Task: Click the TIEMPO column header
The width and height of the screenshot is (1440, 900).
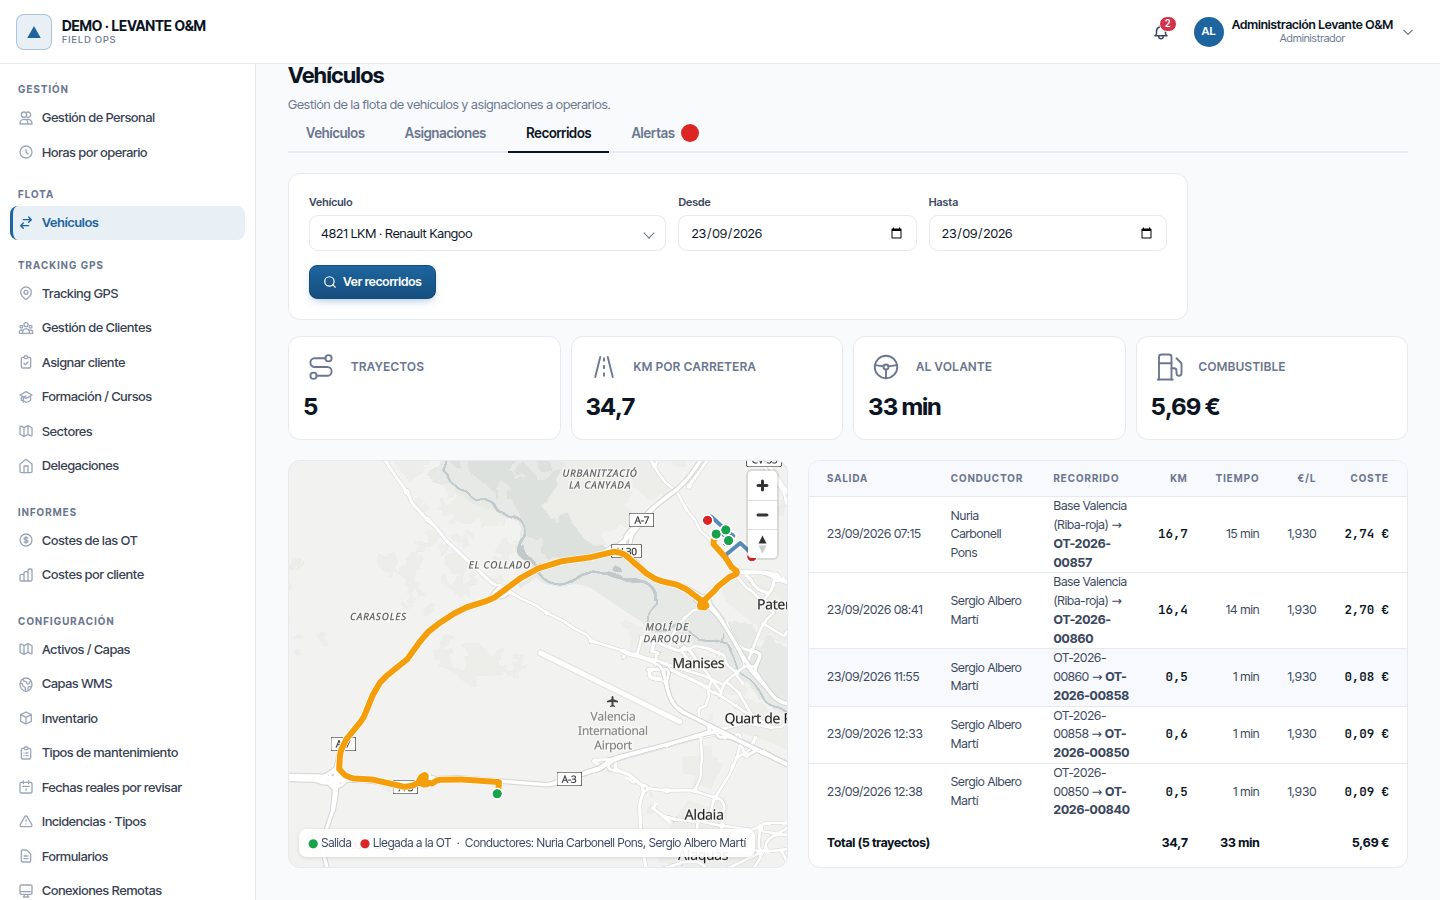Action: (1237, 479)
